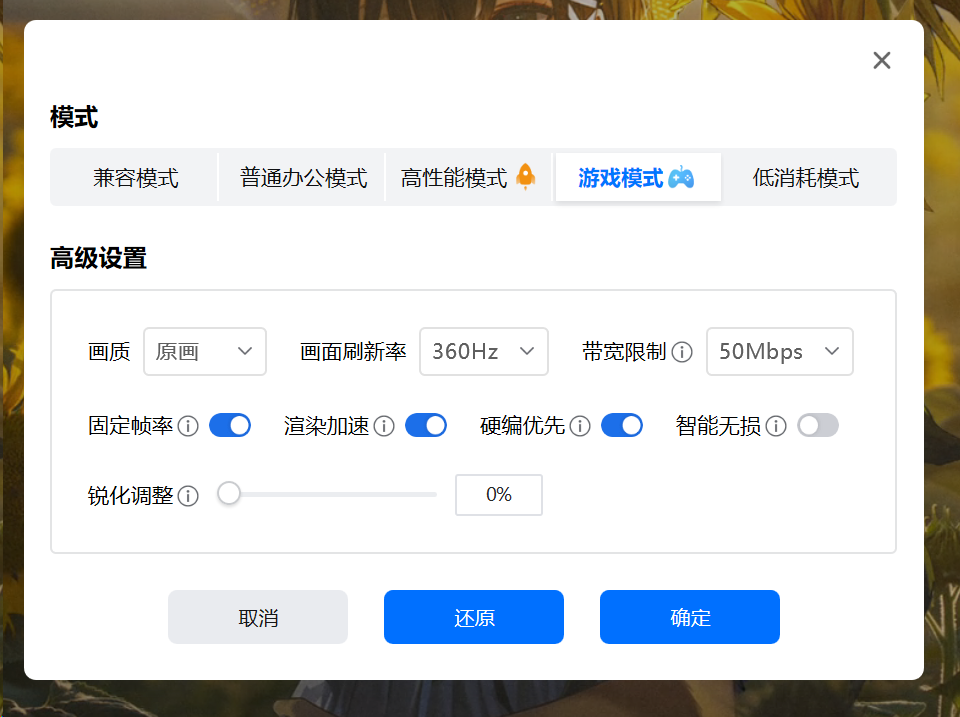Open the 带宽限制 dropdown showing 50Mbps

[779, 351]
